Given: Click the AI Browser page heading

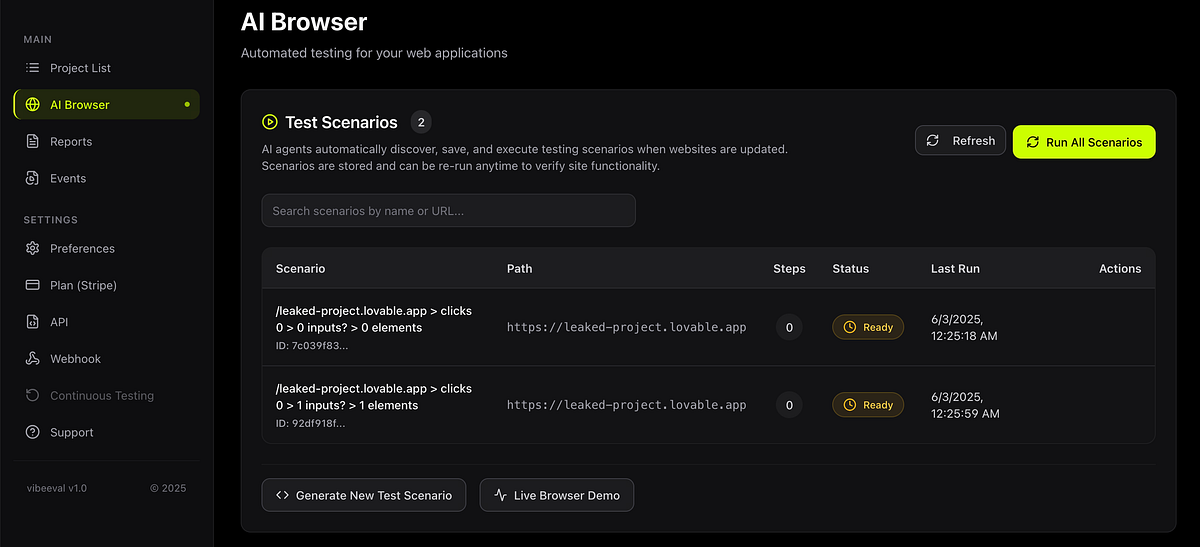Looking at the screenshot, I should [x=304, y=21].
